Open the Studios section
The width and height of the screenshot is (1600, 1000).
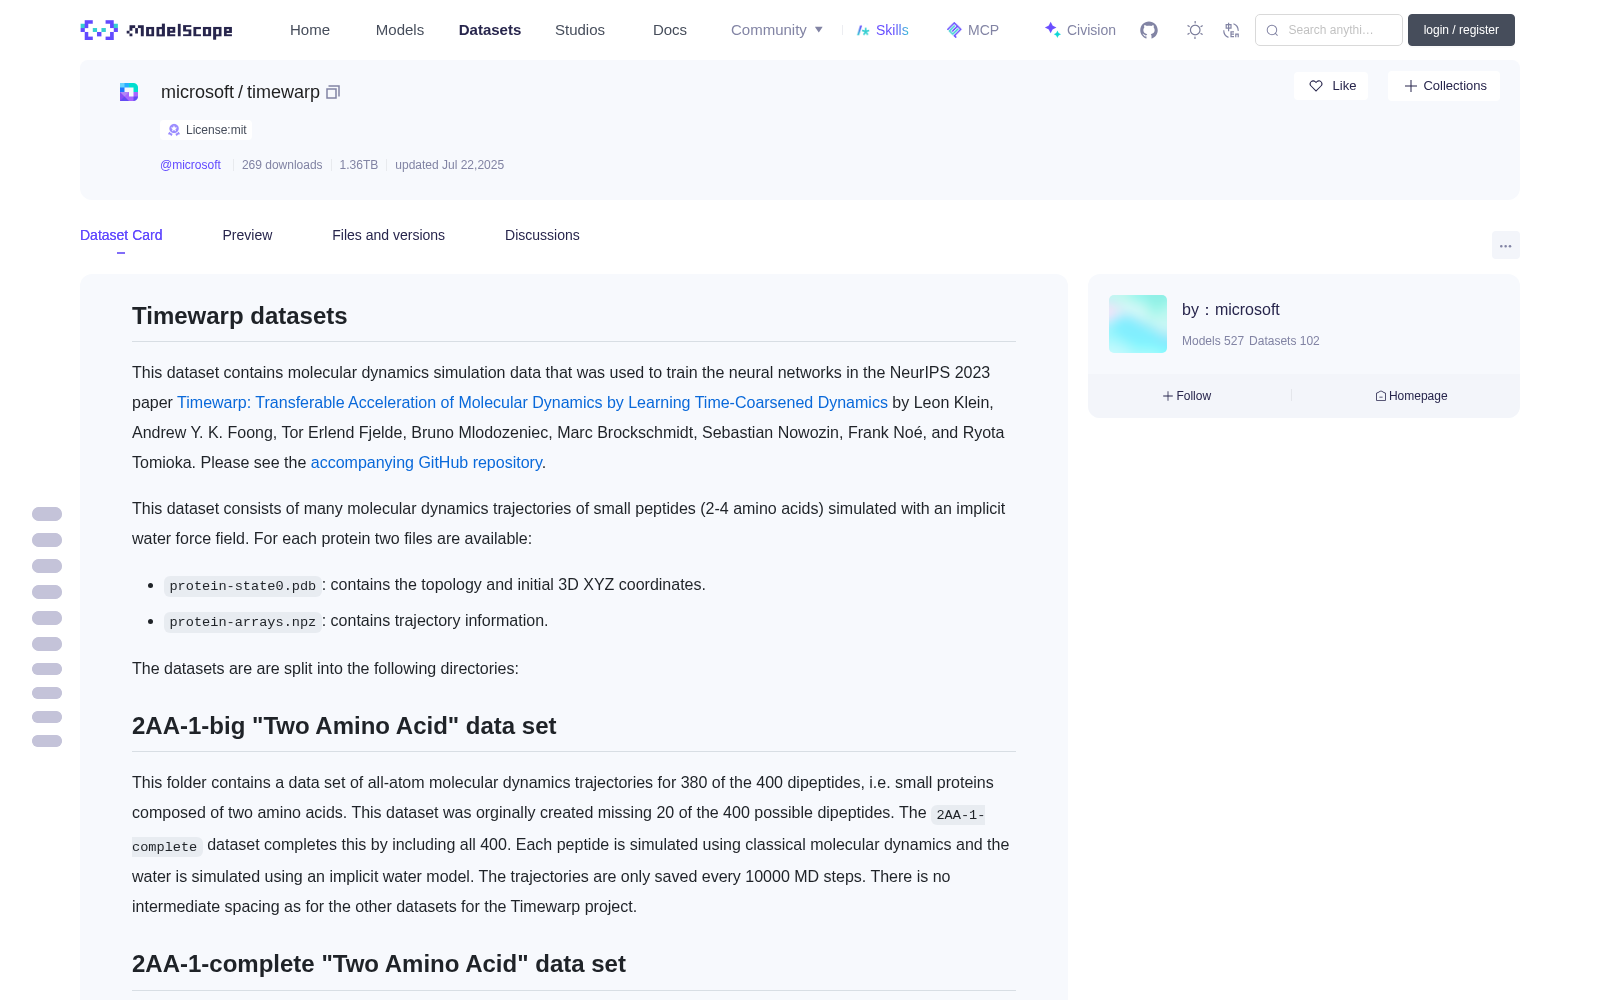[x=580, y=30]
